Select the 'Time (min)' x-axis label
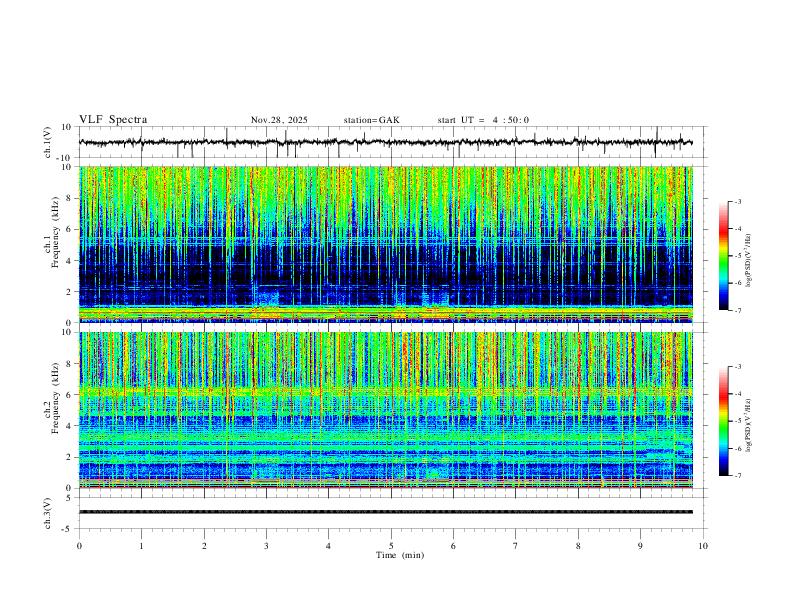 coord(400,555)
